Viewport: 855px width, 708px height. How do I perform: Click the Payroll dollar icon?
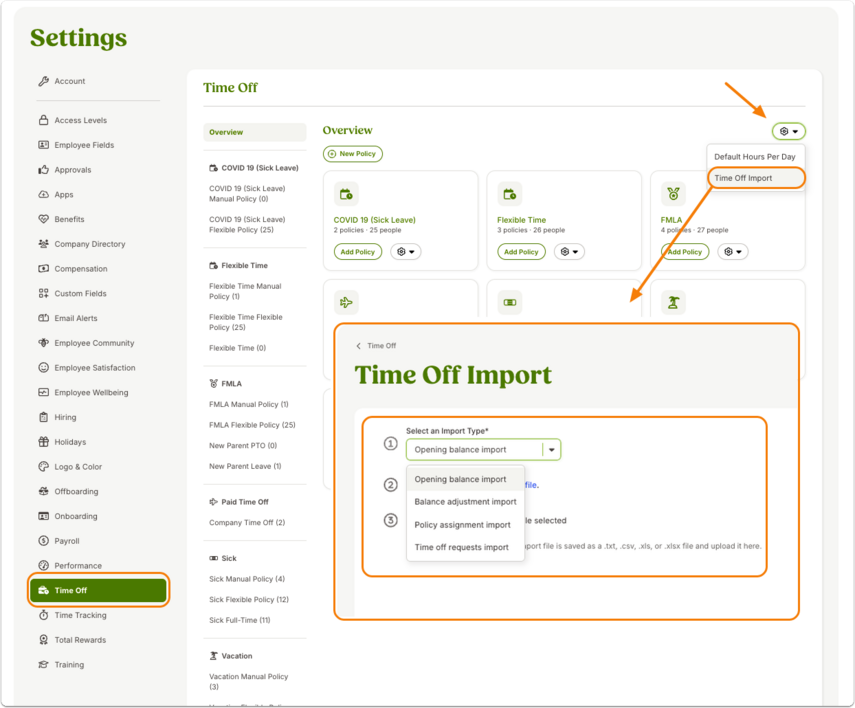44,541
